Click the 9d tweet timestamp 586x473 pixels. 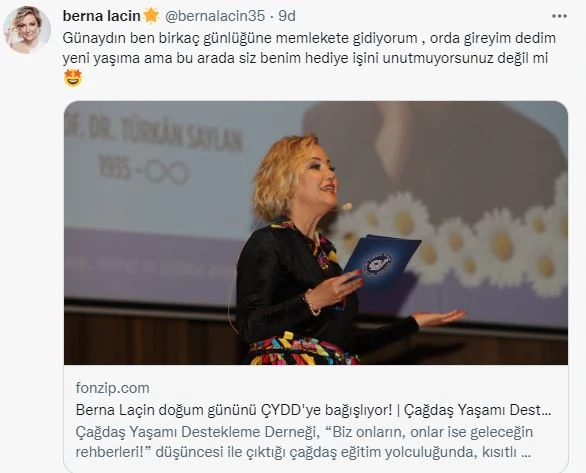pos(287,16)
